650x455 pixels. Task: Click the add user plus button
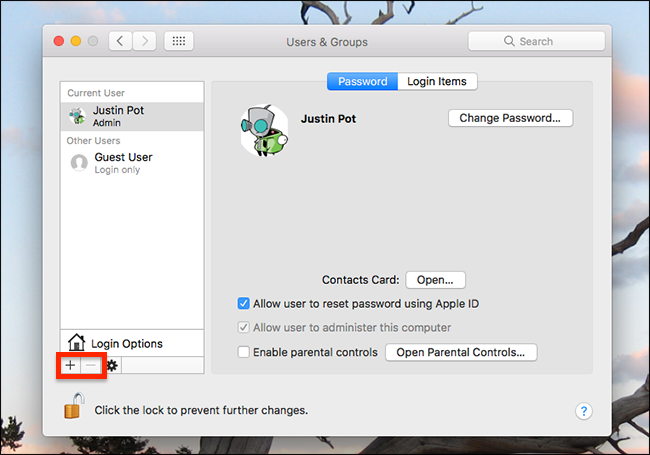coord(70,366)
